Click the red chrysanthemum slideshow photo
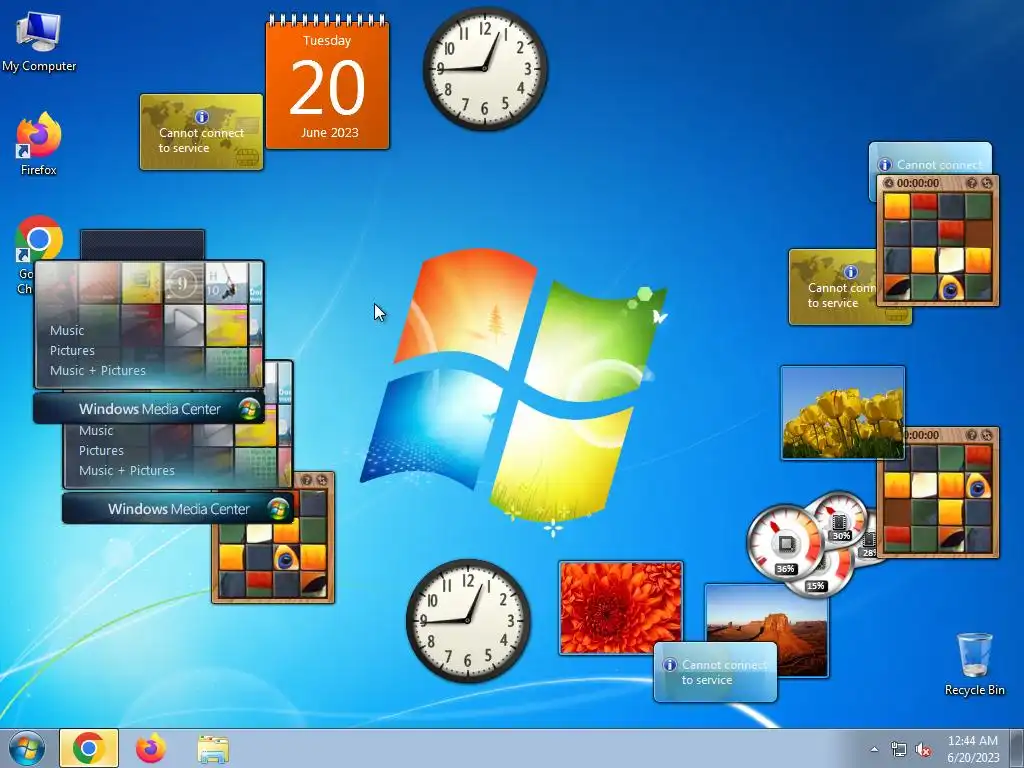Image resolution: width=1024 pixels, height=768 pixels. click(x=620, y=607)
